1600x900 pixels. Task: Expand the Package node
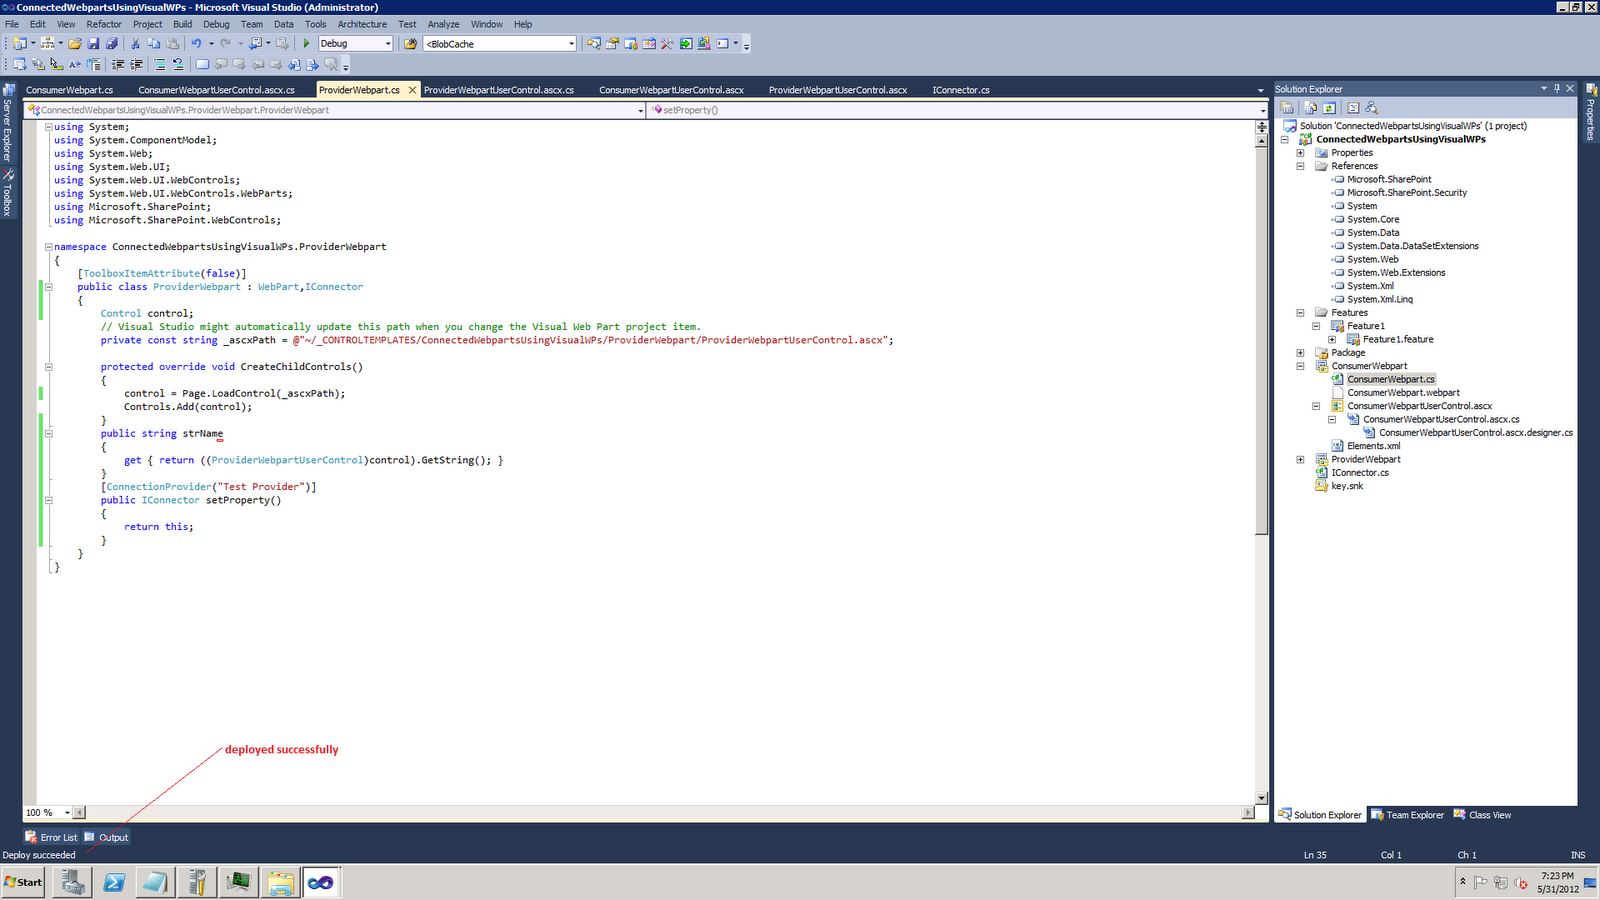coord(1300,353)
